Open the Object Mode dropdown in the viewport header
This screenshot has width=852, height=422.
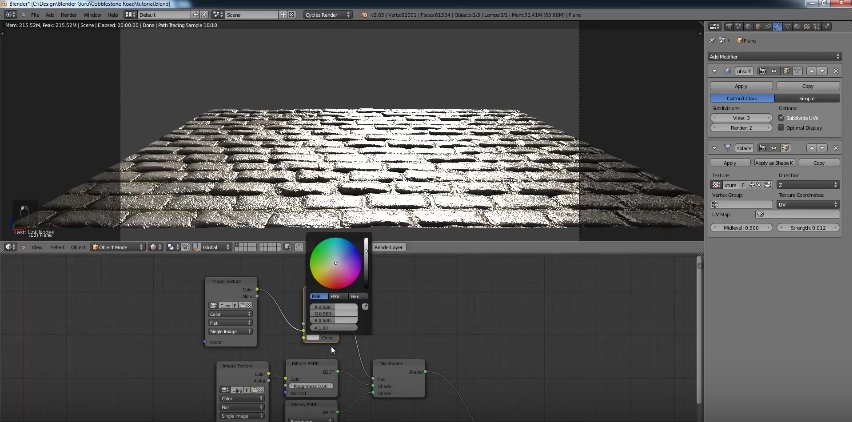tap(118, 246)
